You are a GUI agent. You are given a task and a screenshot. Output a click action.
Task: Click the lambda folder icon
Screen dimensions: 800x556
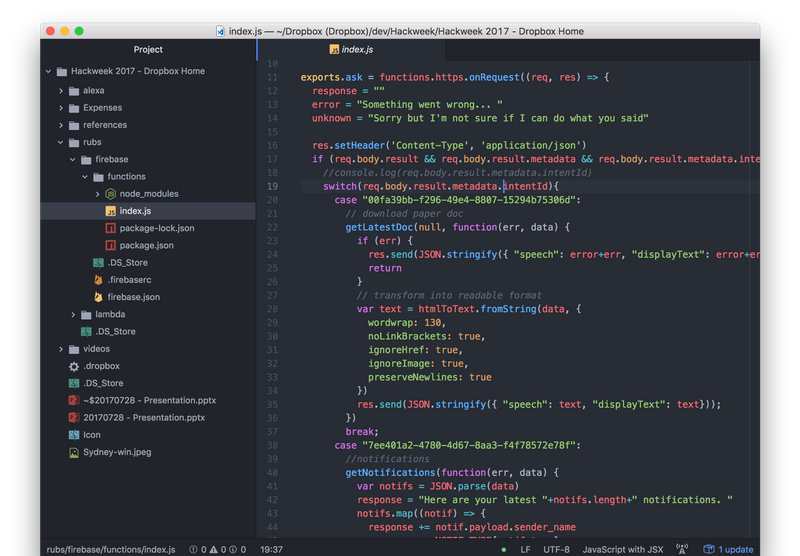[86, 315]
